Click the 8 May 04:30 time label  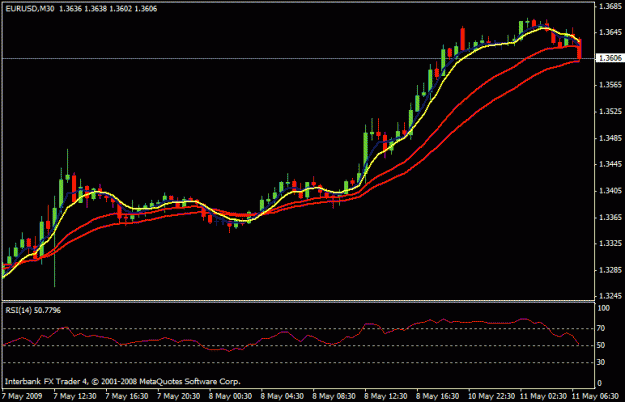pyautogui.click(x=282, y=396)
